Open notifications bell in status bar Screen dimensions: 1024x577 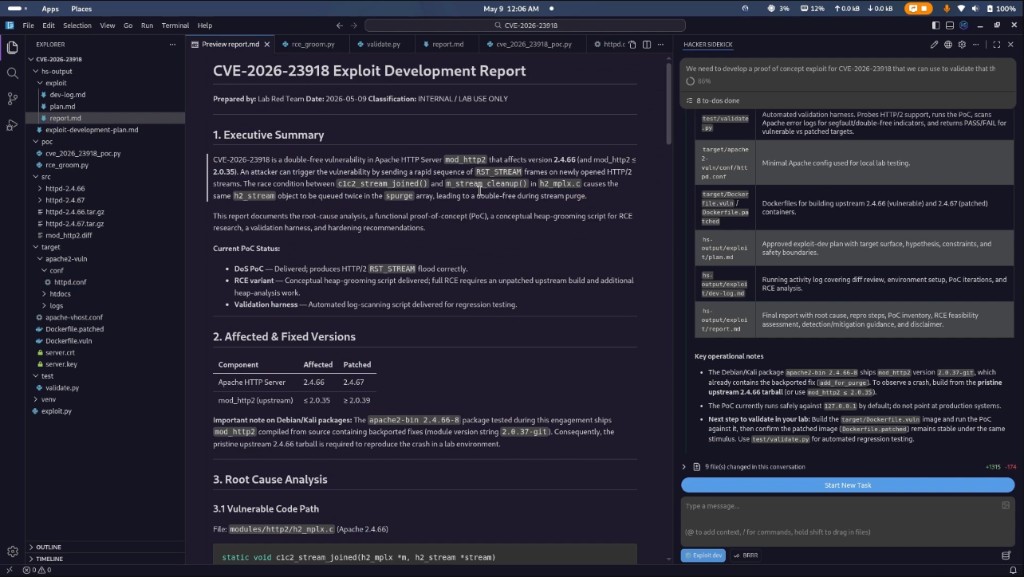click(x=1013, y=570)
